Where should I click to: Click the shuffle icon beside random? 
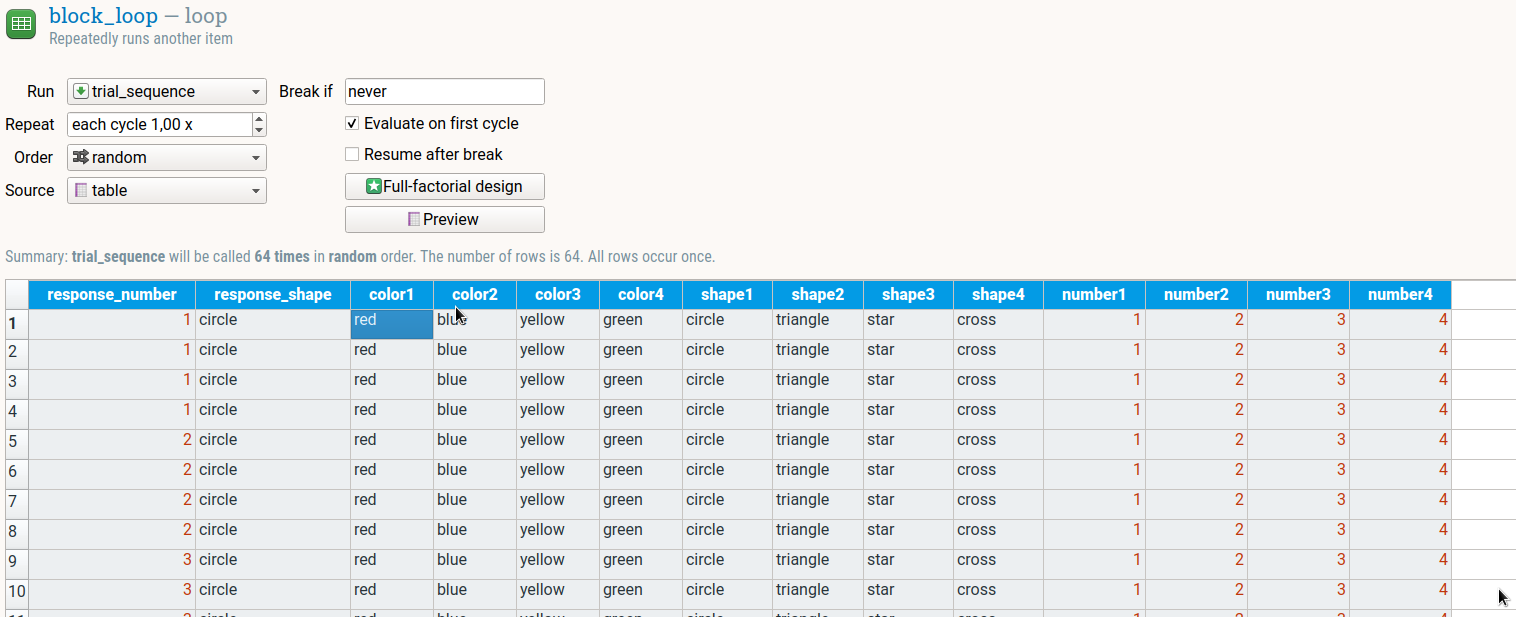[x=81, y=157]
